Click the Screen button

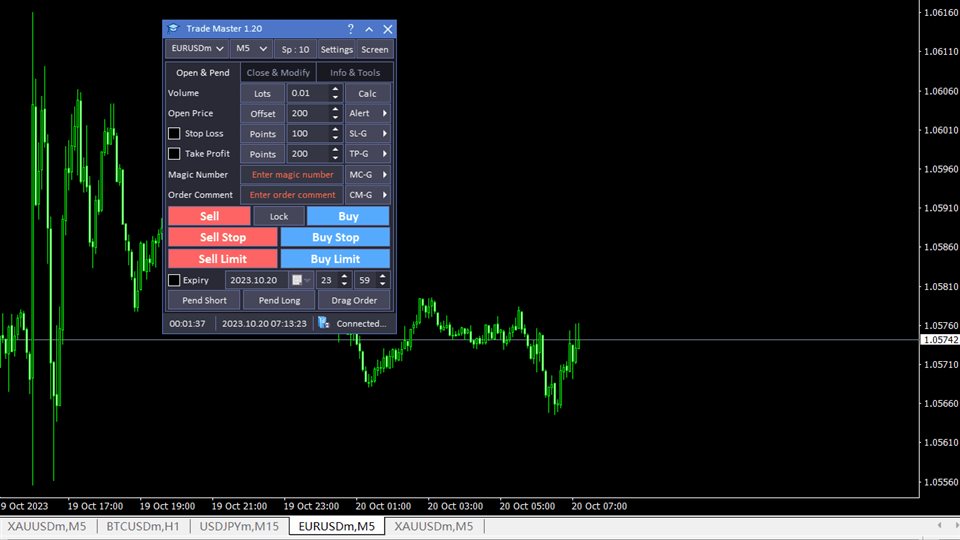[375, 50]
